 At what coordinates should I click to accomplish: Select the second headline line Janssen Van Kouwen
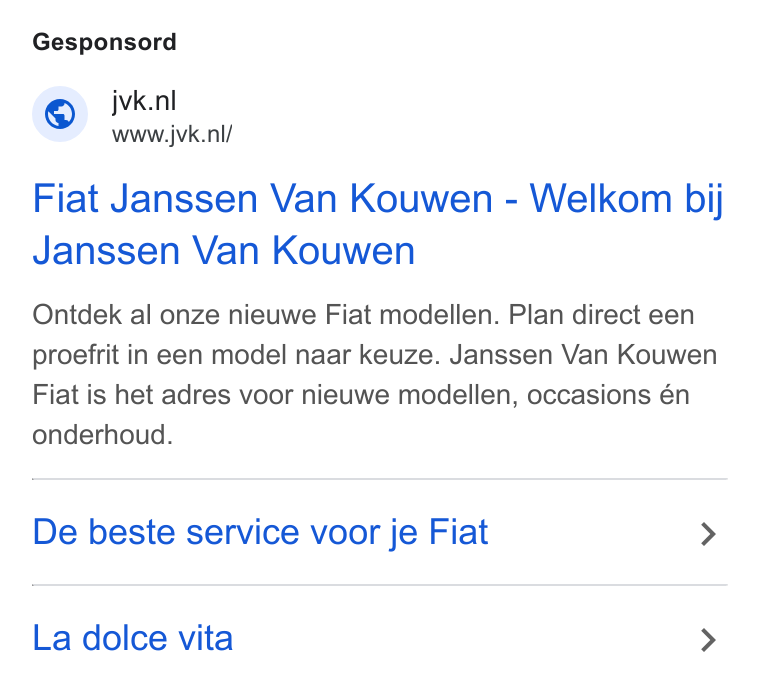pos(224,251)
